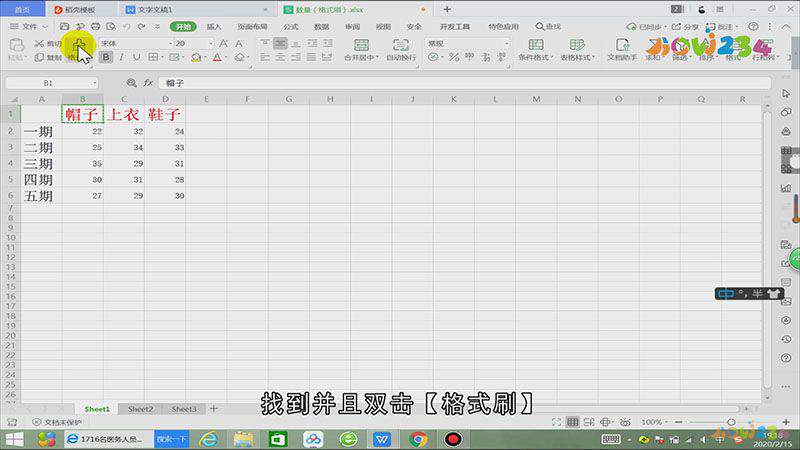Select the 页面布局 Page Layout tab

(x=252, y=27)
